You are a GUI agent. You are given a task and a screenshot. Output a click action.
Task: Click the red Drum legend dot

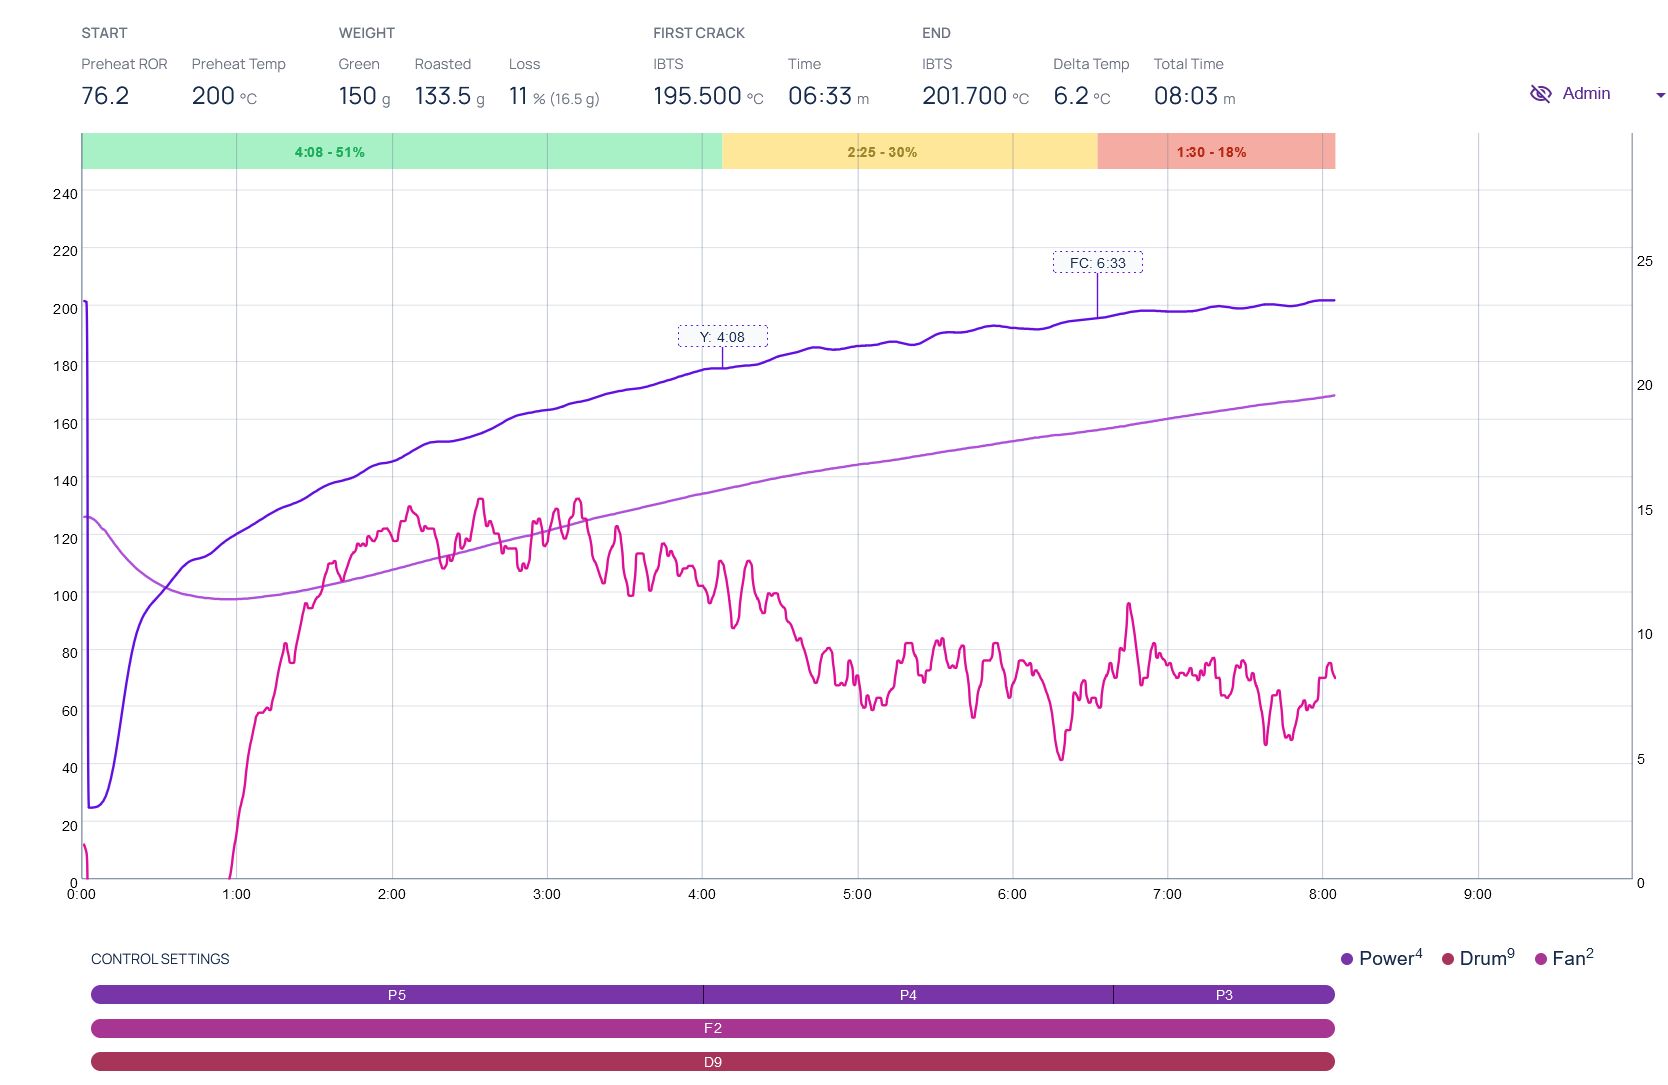(1447, 960)
